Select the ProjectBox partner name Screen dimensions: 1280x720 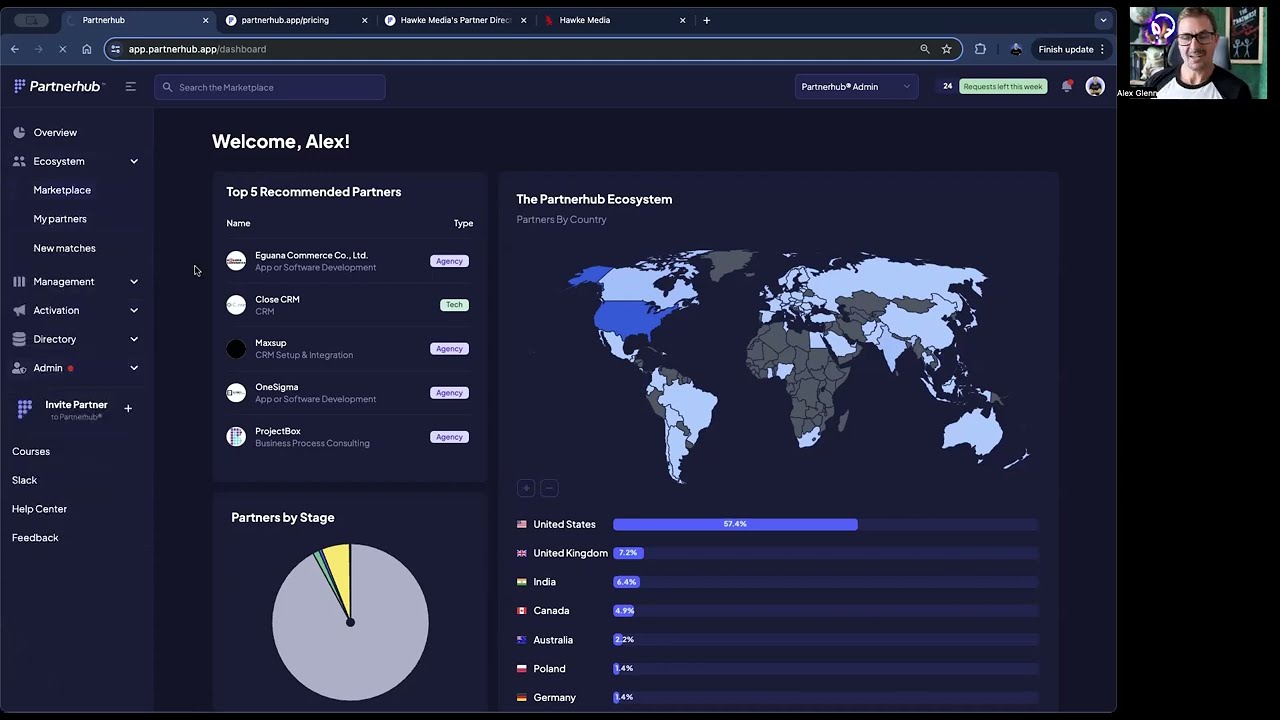coord(277,431)
